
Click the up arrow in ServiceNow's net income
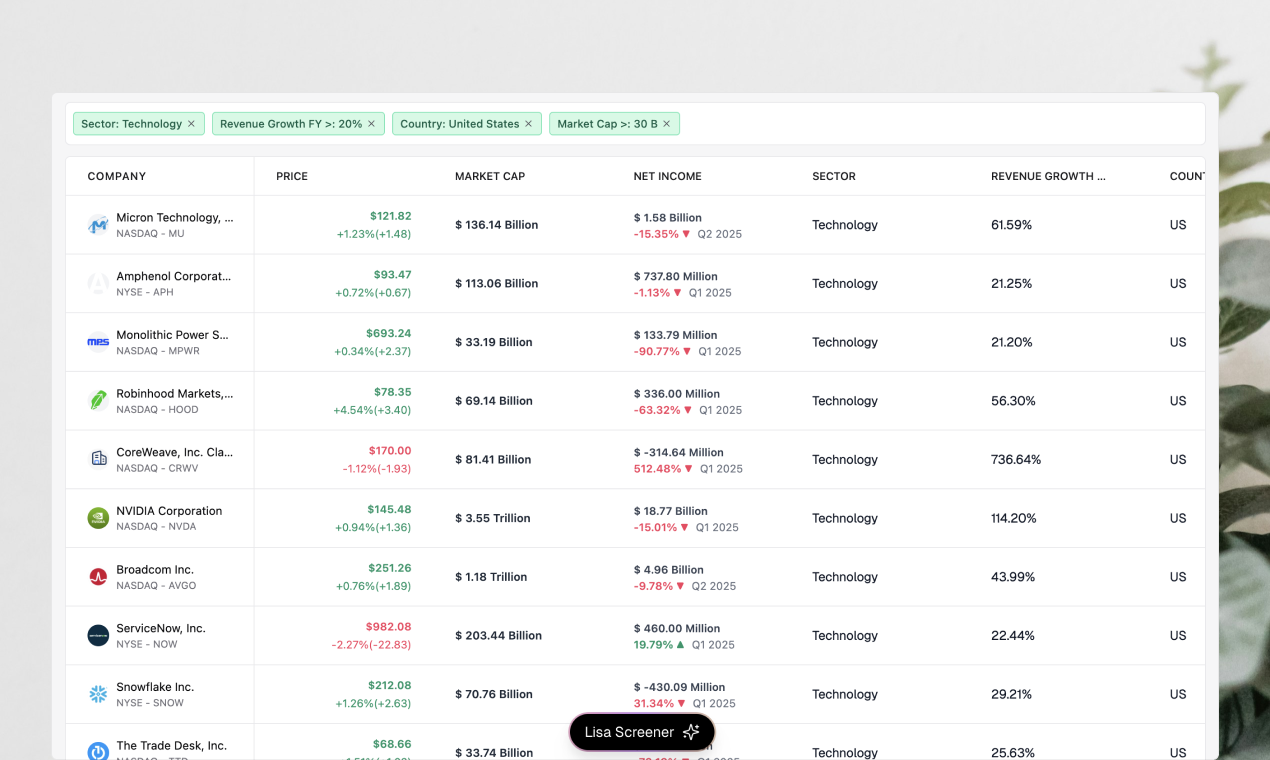pos(681,645)
